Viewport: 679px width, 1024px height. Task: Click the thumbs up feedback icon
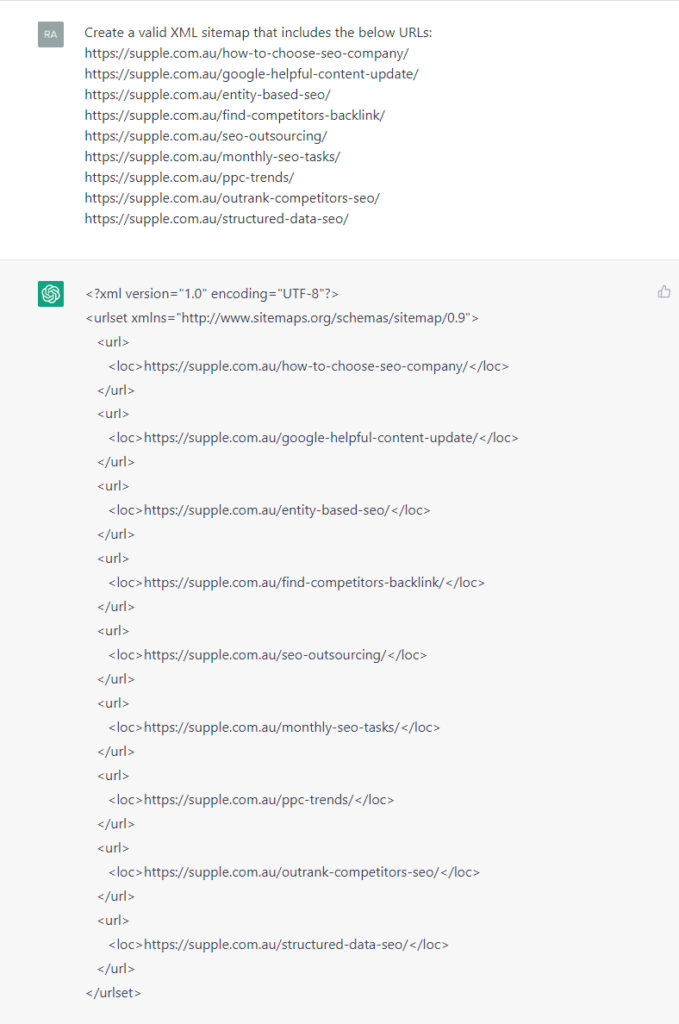click(664, 292)
